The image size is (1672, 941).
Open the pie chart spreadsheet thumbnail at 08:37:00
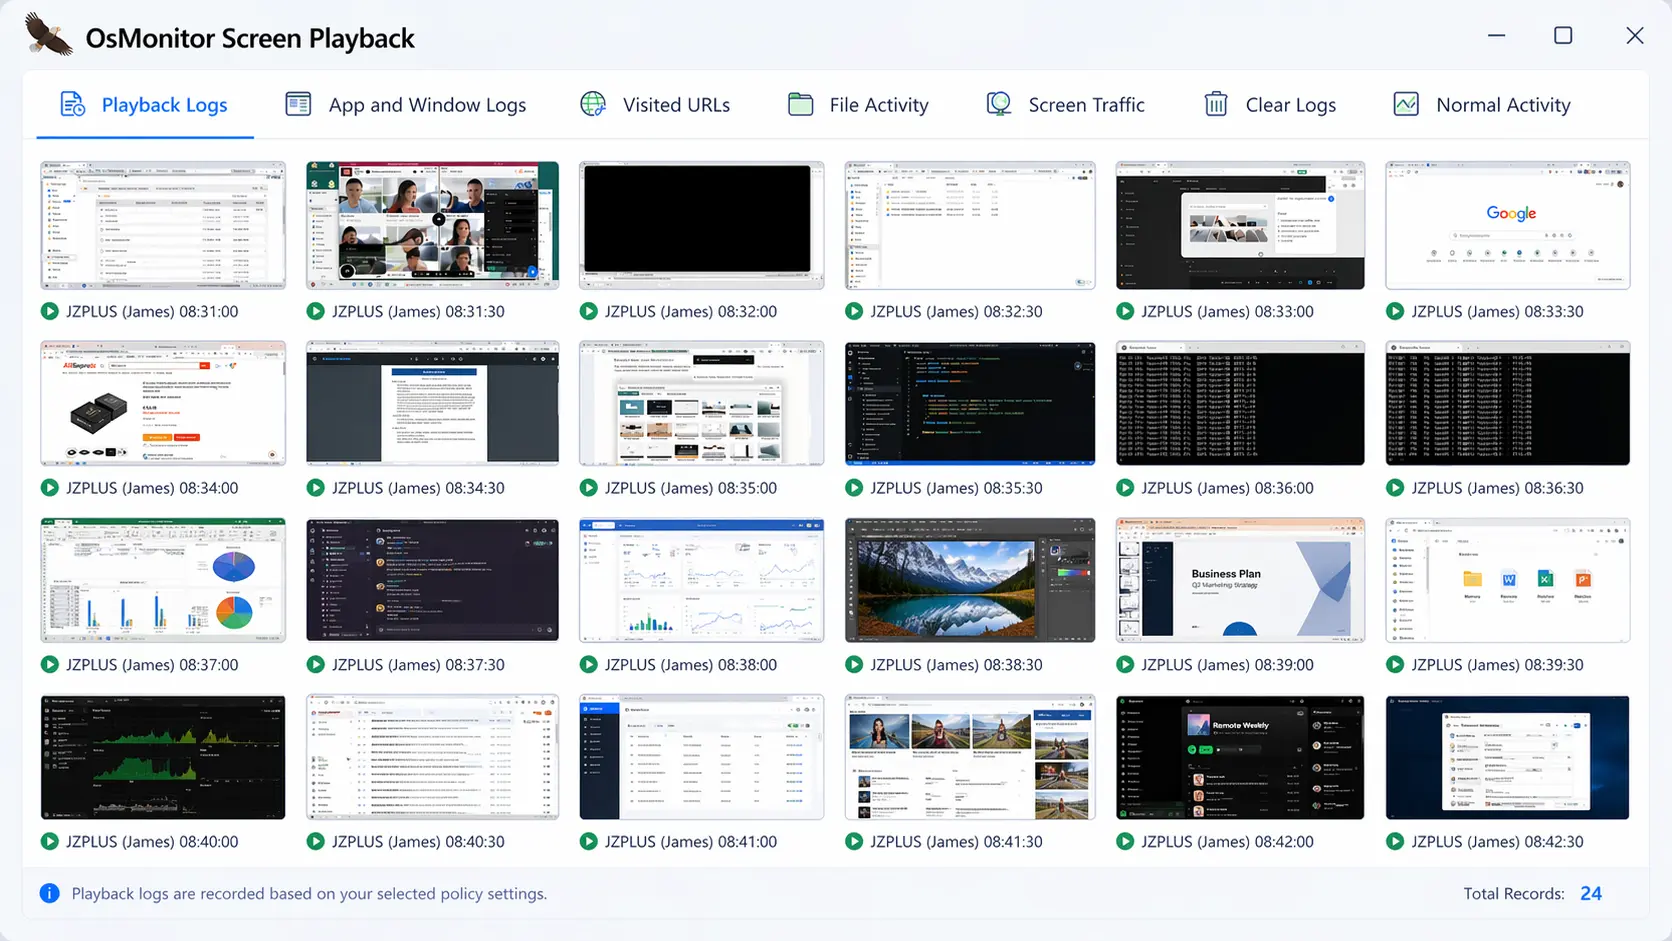[x=163, y=580]
